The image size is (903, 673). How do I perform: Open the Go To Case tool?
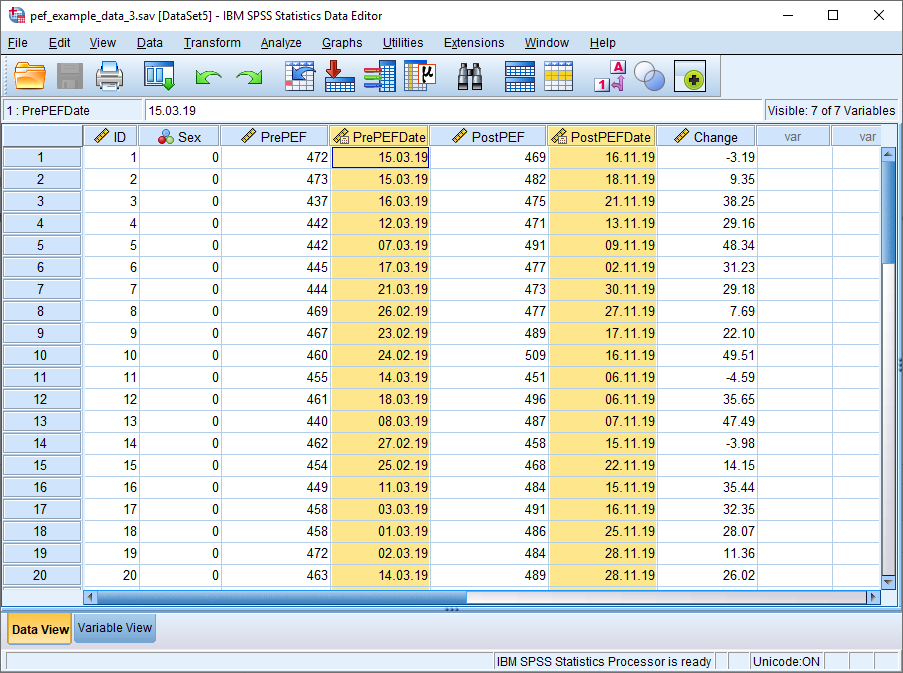(x=299, y=76)
